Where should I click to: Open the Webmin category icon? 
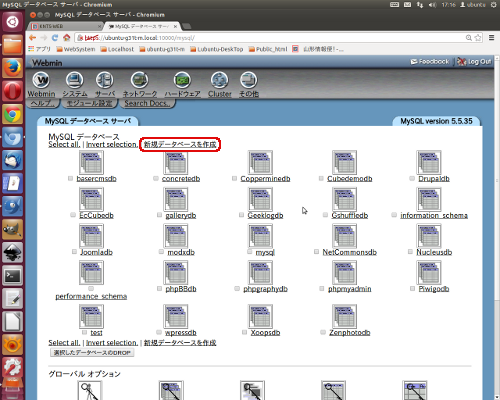(41, 80)
